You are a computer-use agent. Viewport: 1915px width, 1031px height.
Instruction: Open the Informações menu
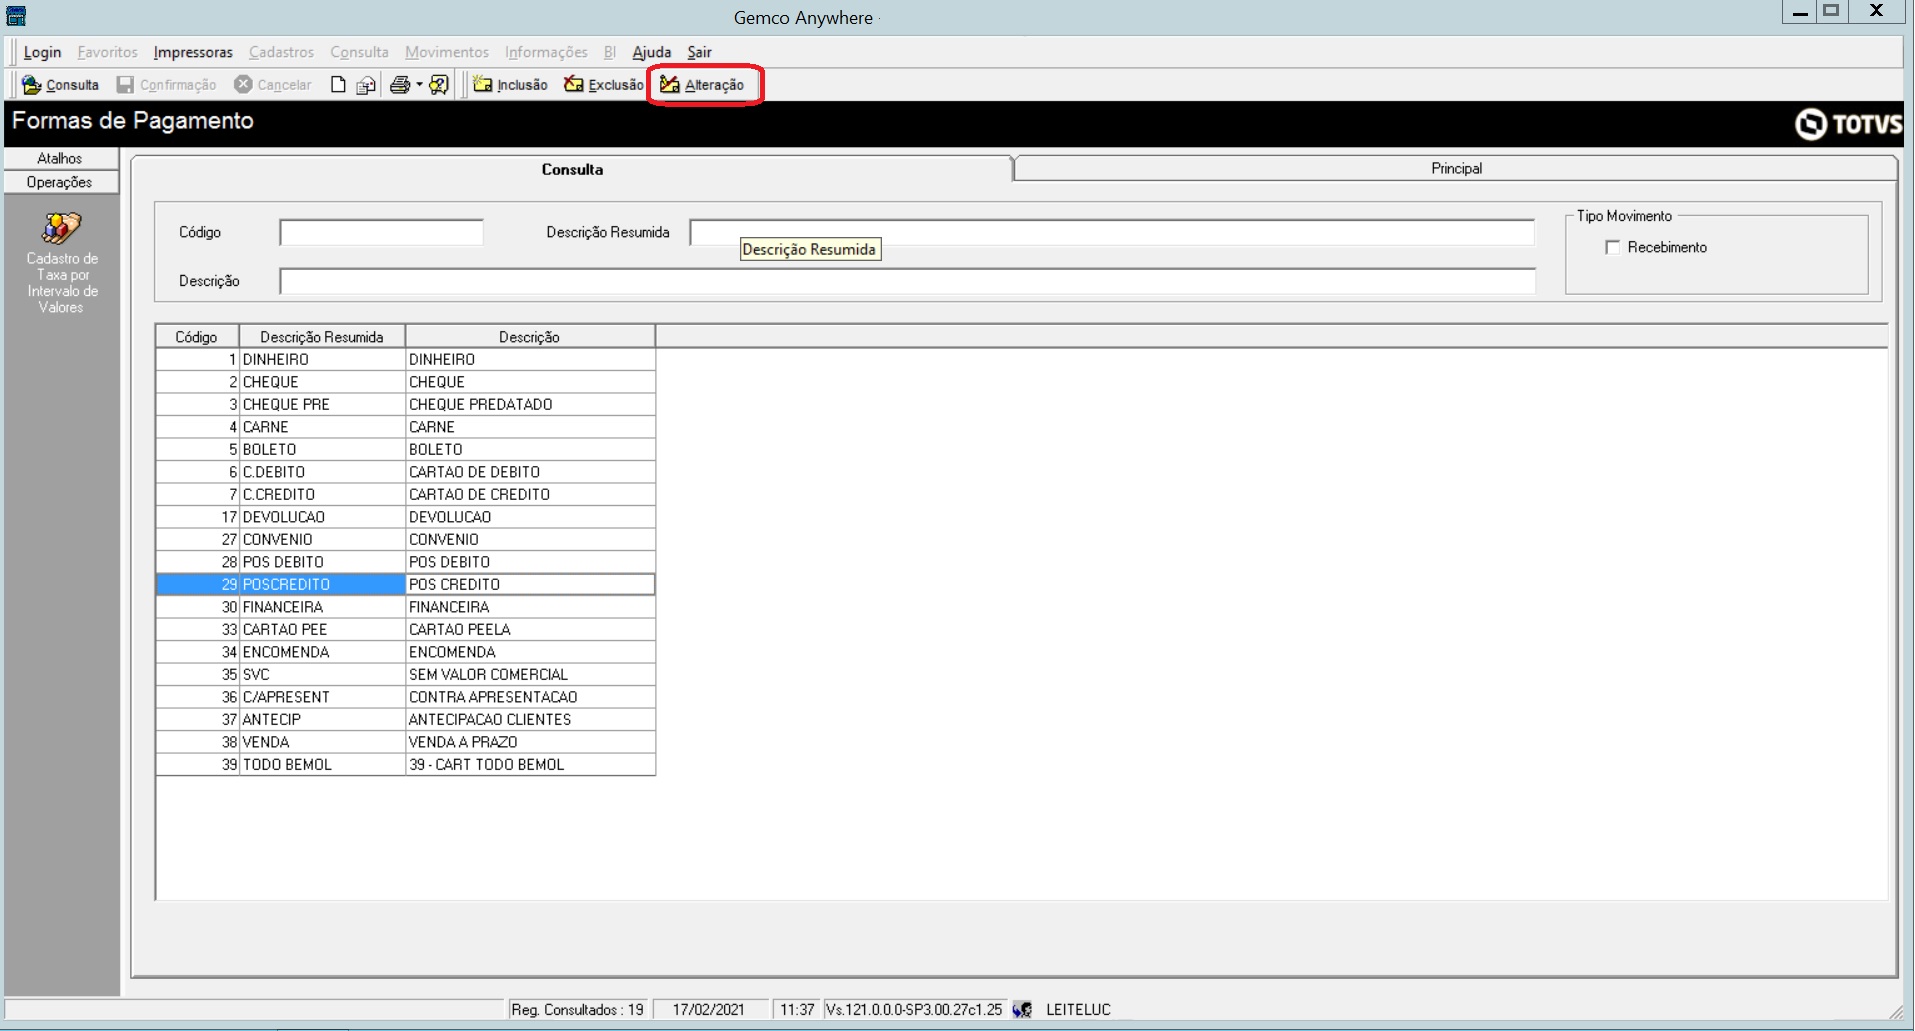coord(546,52)
